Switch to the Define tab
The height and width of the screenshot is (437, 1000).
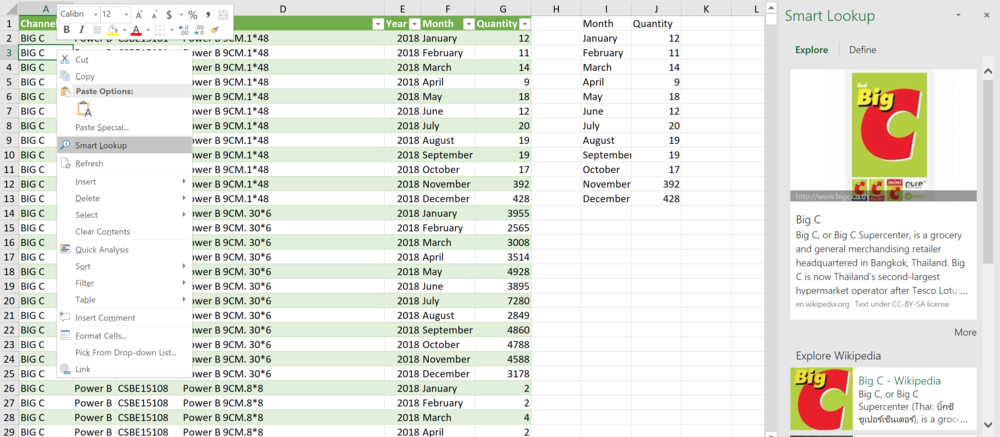862,50
